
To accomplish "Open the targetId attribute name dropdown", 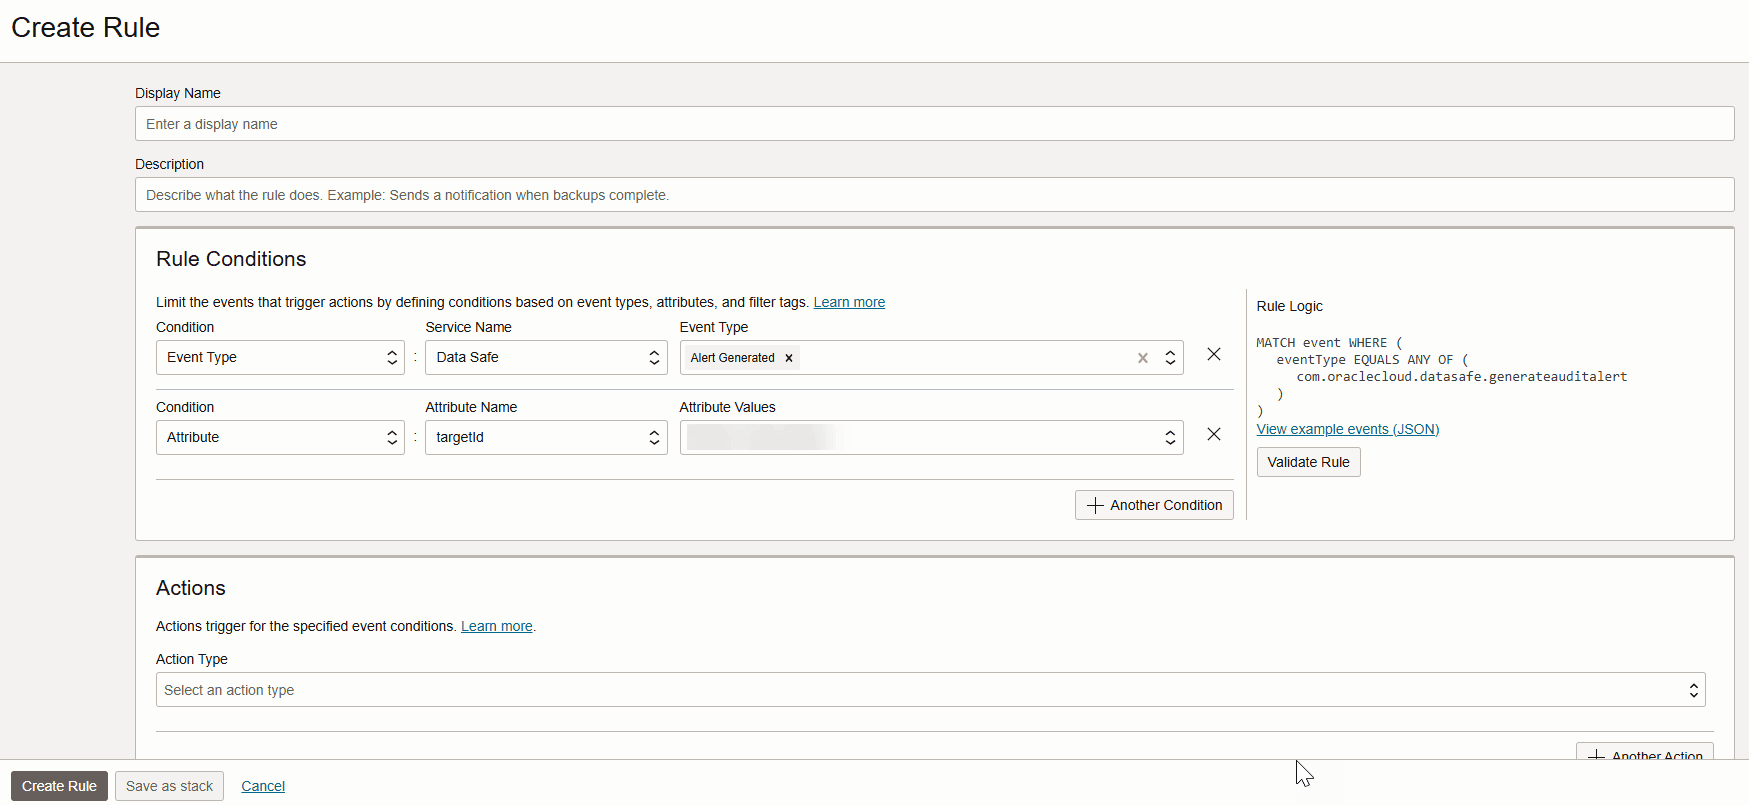I will pyautogui.click(x=546, y=438).
